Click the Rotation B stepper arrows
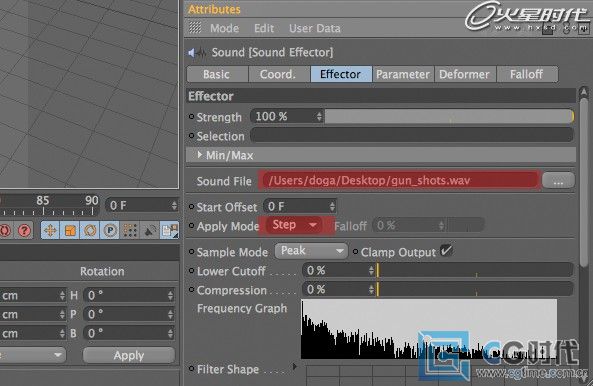593x386 pixels. [x=171, y=333]
